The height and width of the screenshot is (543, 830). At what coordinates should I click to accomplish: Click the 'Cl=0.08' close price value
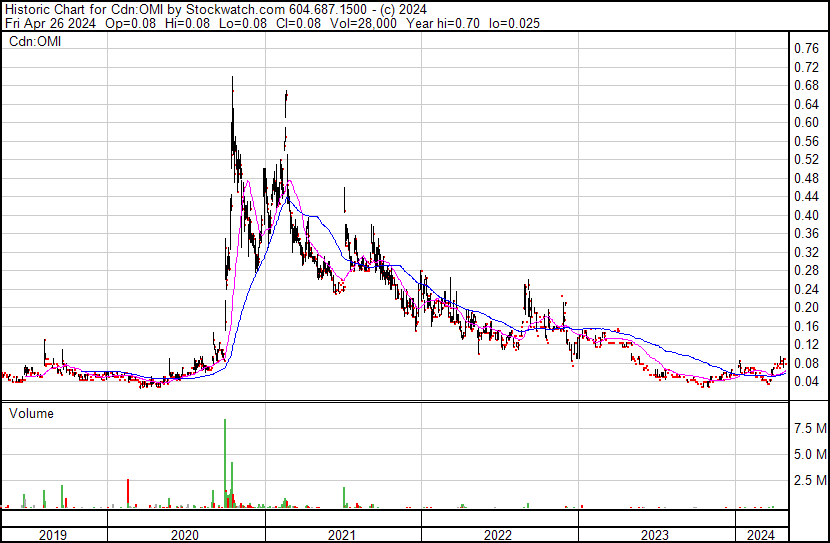click(x=300, y=23)
